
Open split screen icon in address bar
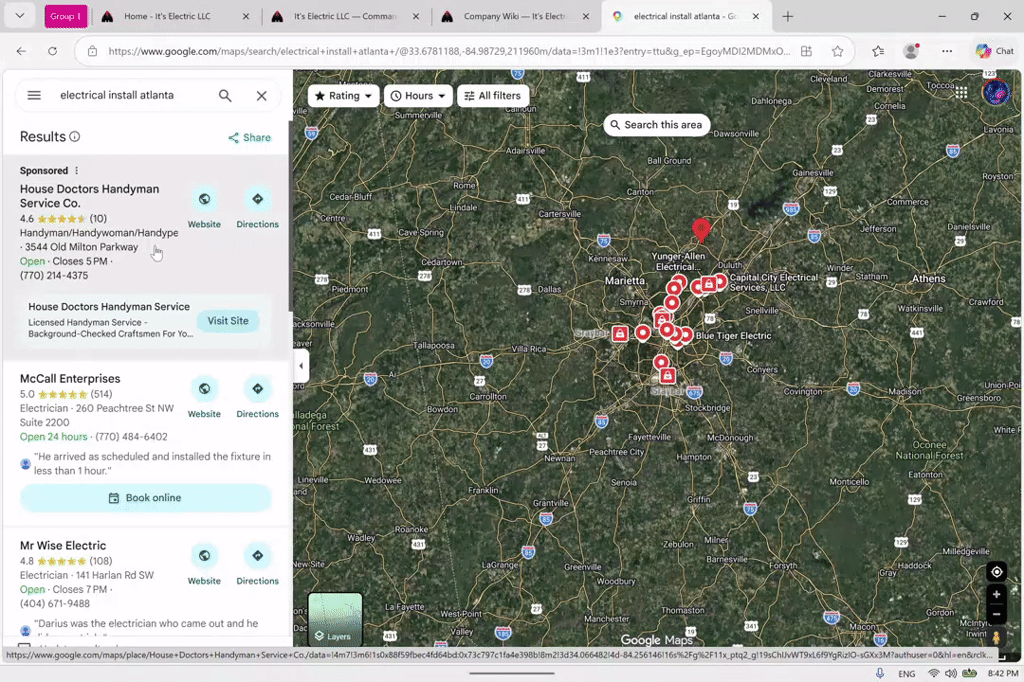click(807, 51)
